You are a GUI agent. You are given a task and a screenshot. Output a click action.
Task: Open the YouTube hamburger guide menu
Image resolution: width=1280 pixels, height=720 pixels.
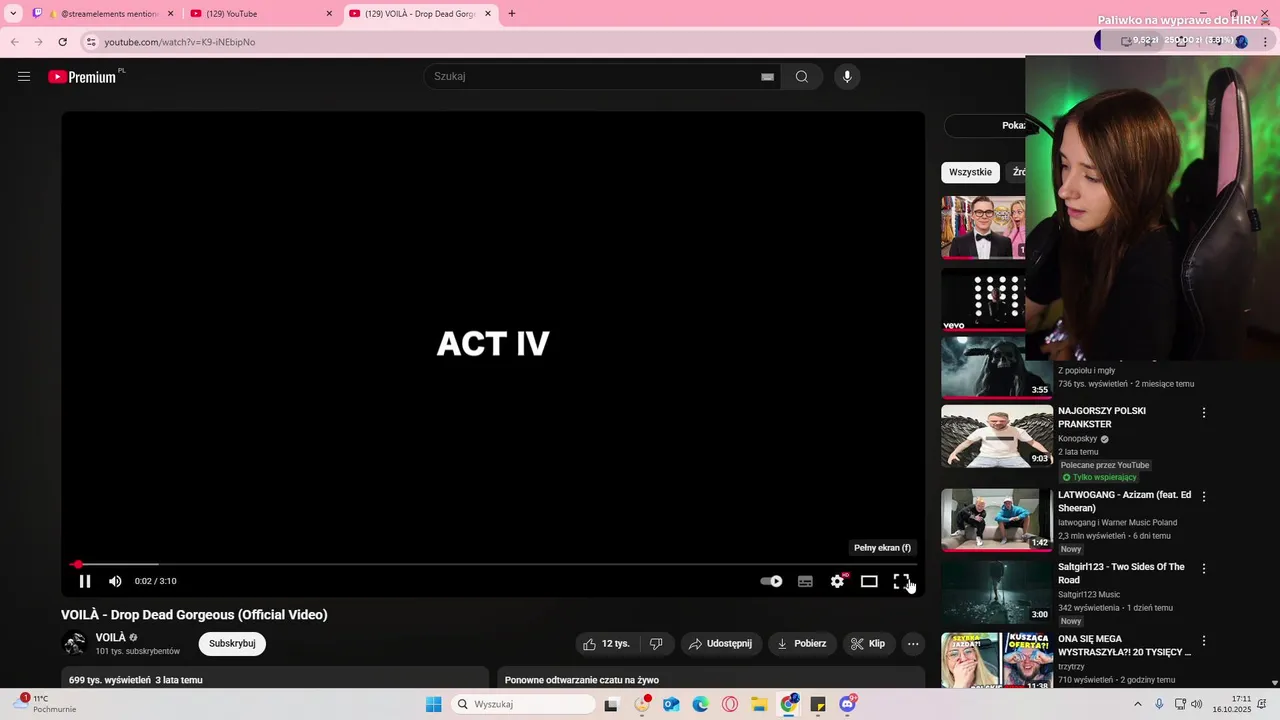24,76
